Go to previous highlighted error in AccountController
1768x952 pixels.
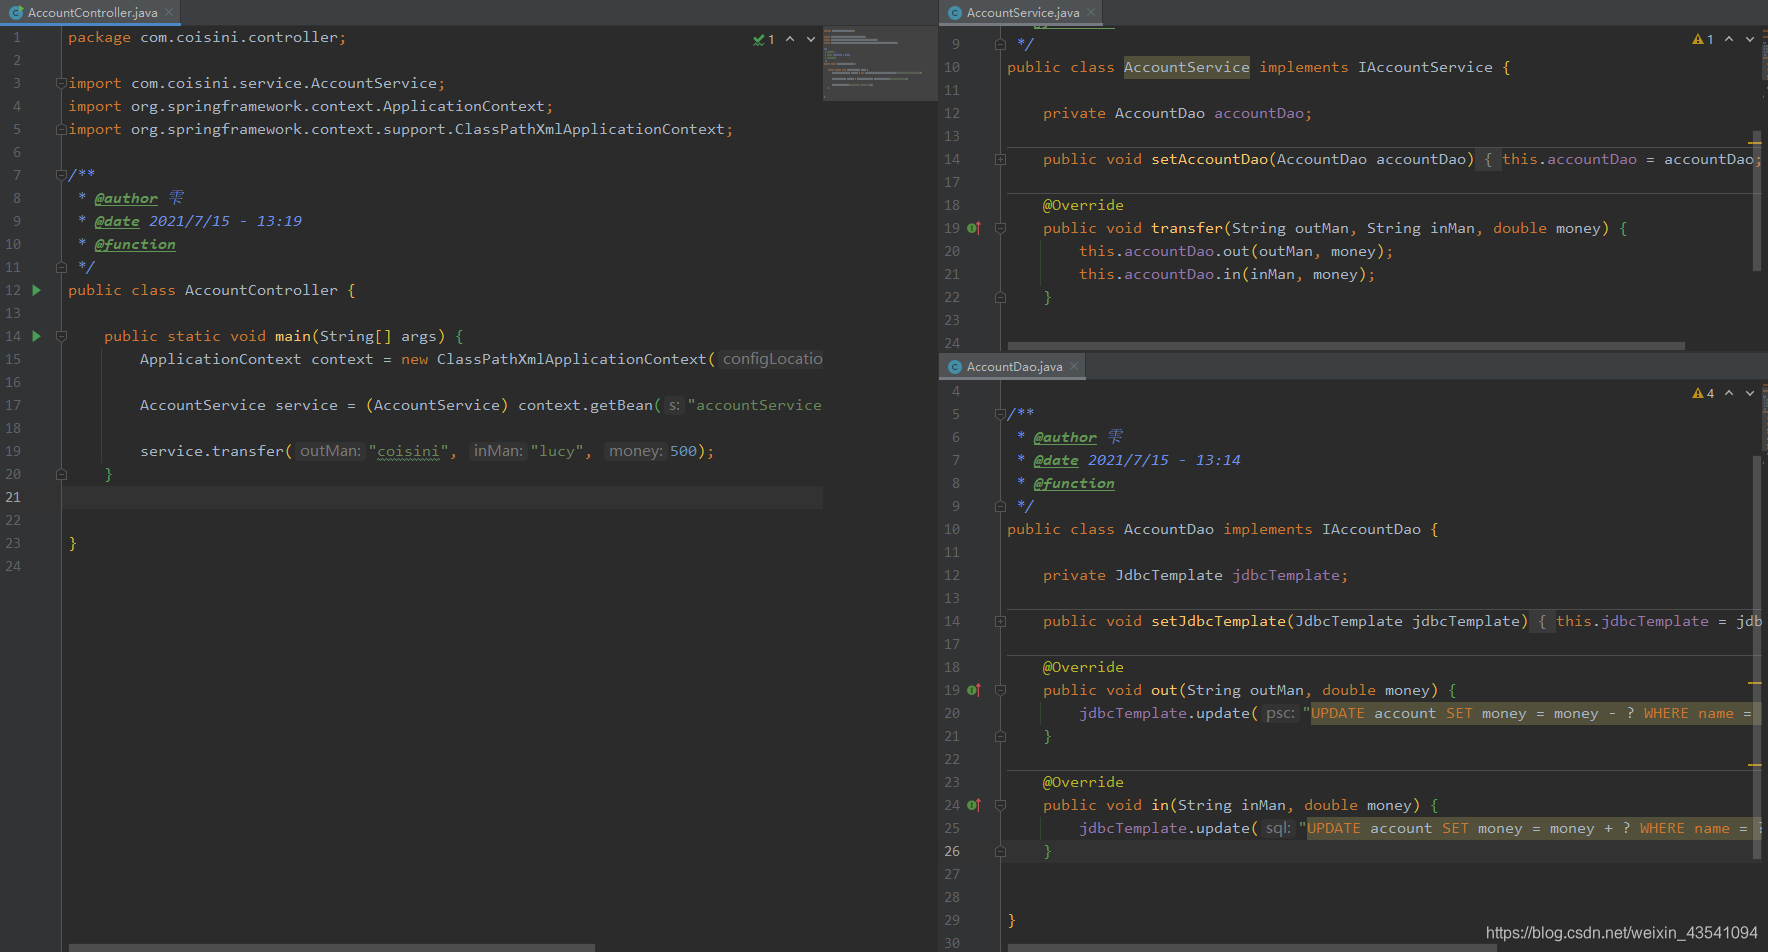coord(790,39)
